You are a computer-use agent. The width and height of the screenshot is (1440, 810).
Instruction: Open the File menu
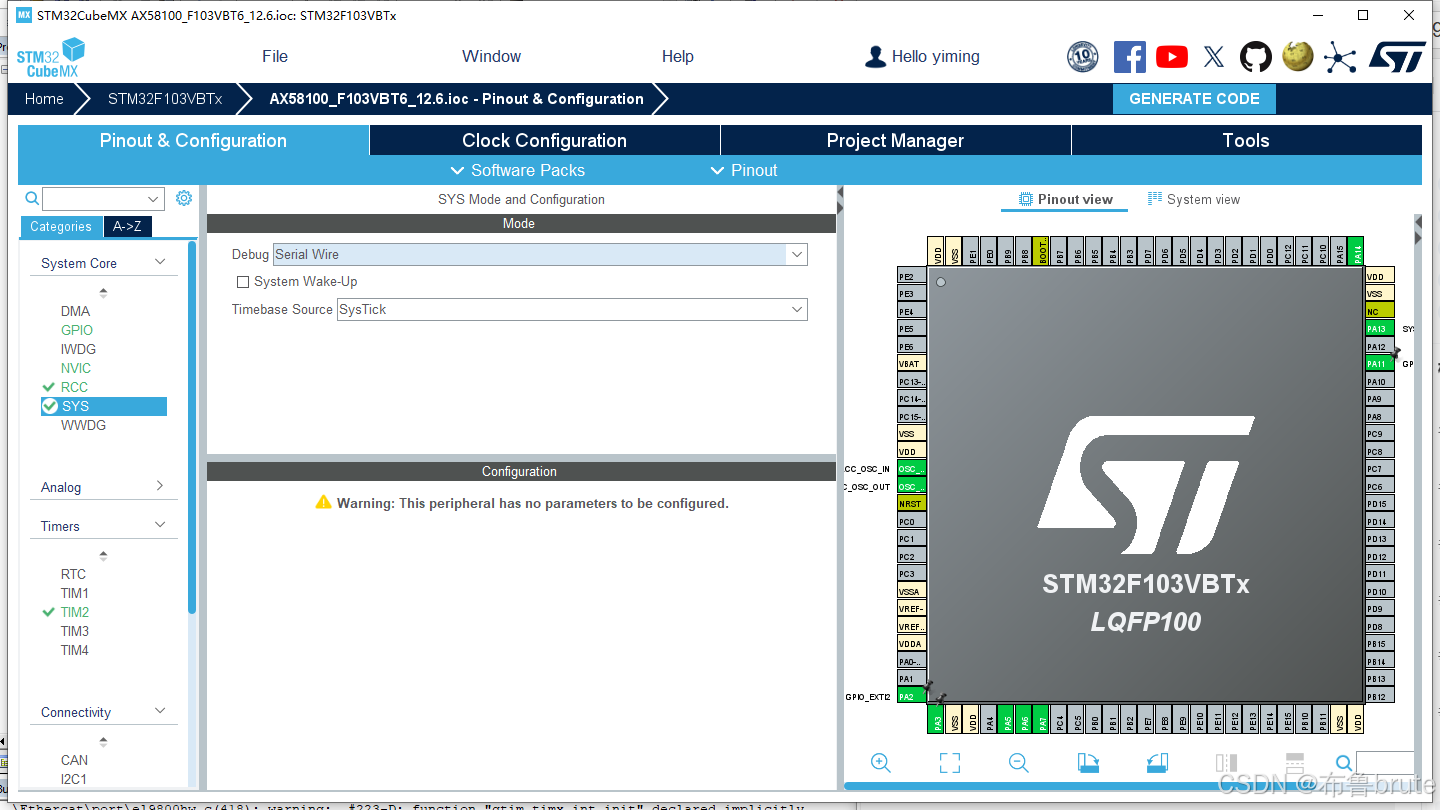275,56
